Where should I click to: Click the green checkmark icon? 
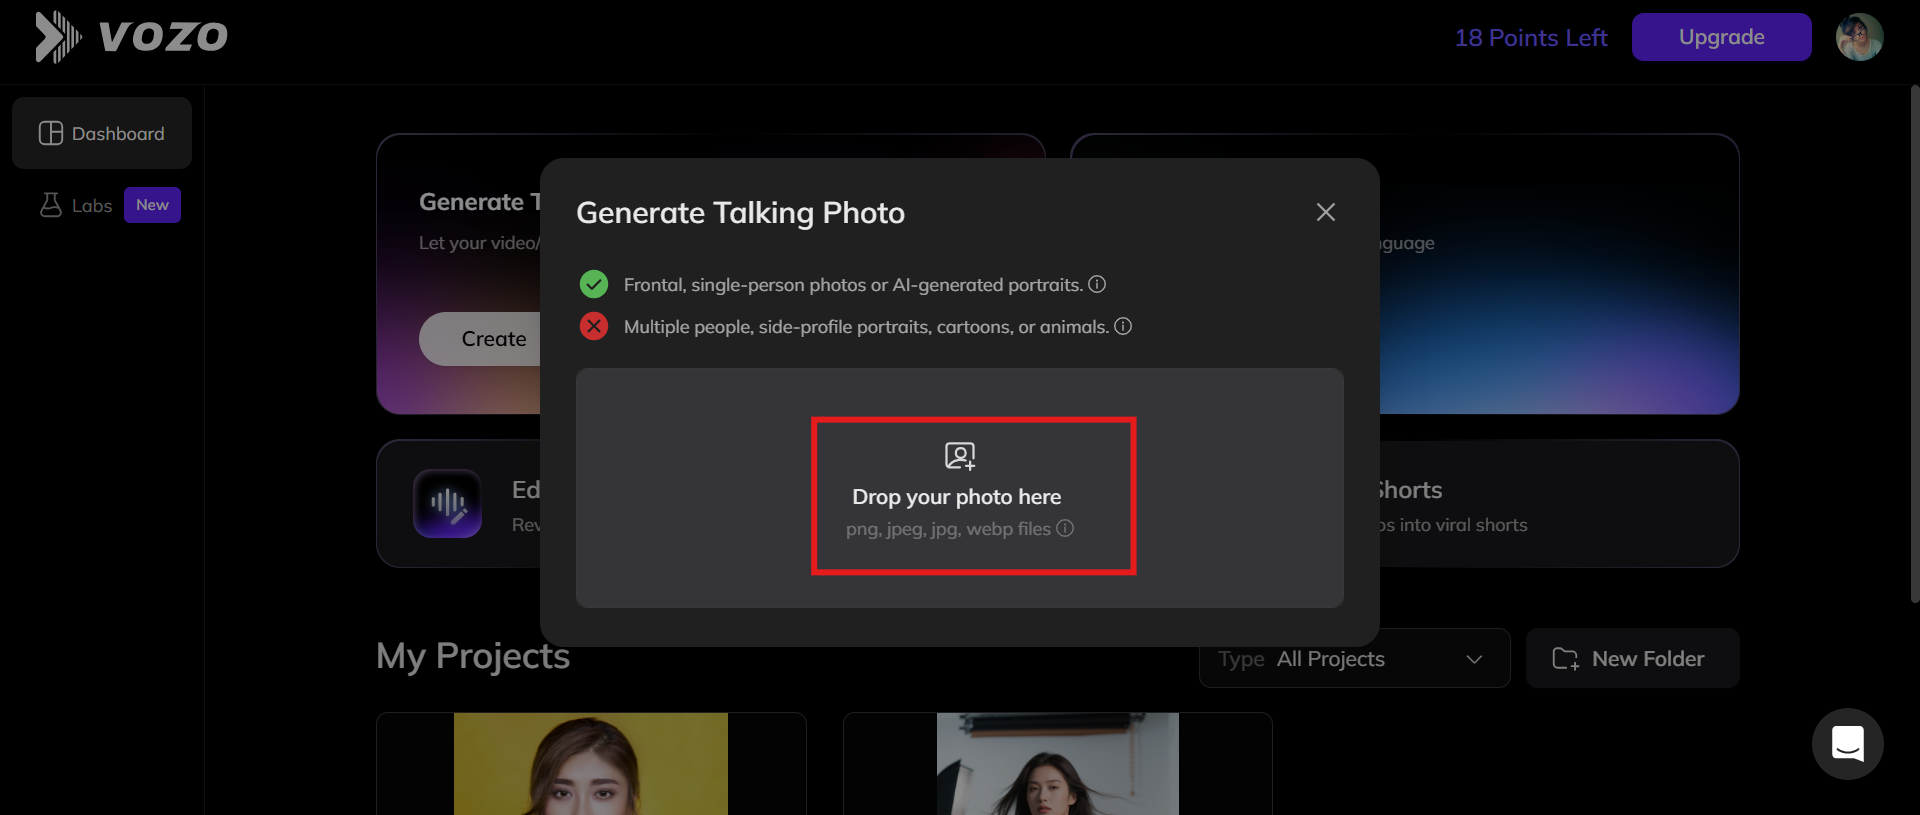pyautogui.click(x=593, y=283)
